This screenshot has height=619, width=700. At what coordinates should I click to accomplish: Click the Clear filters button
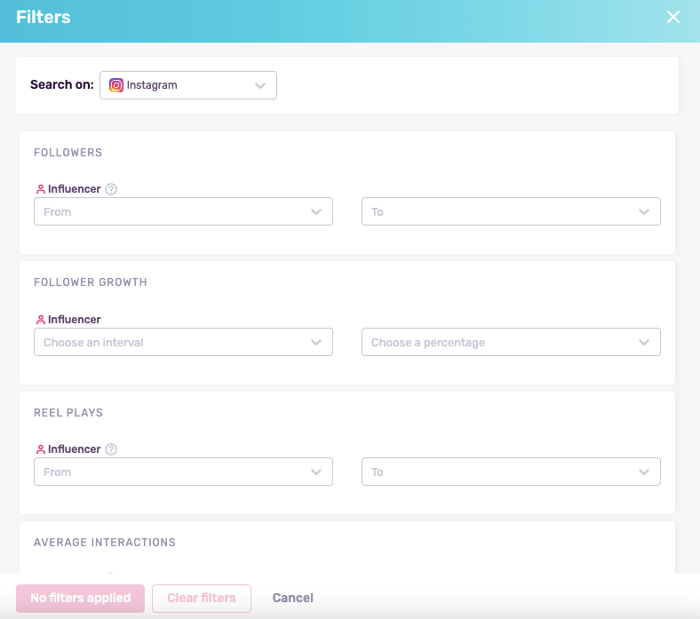click(x=201, y=598)
